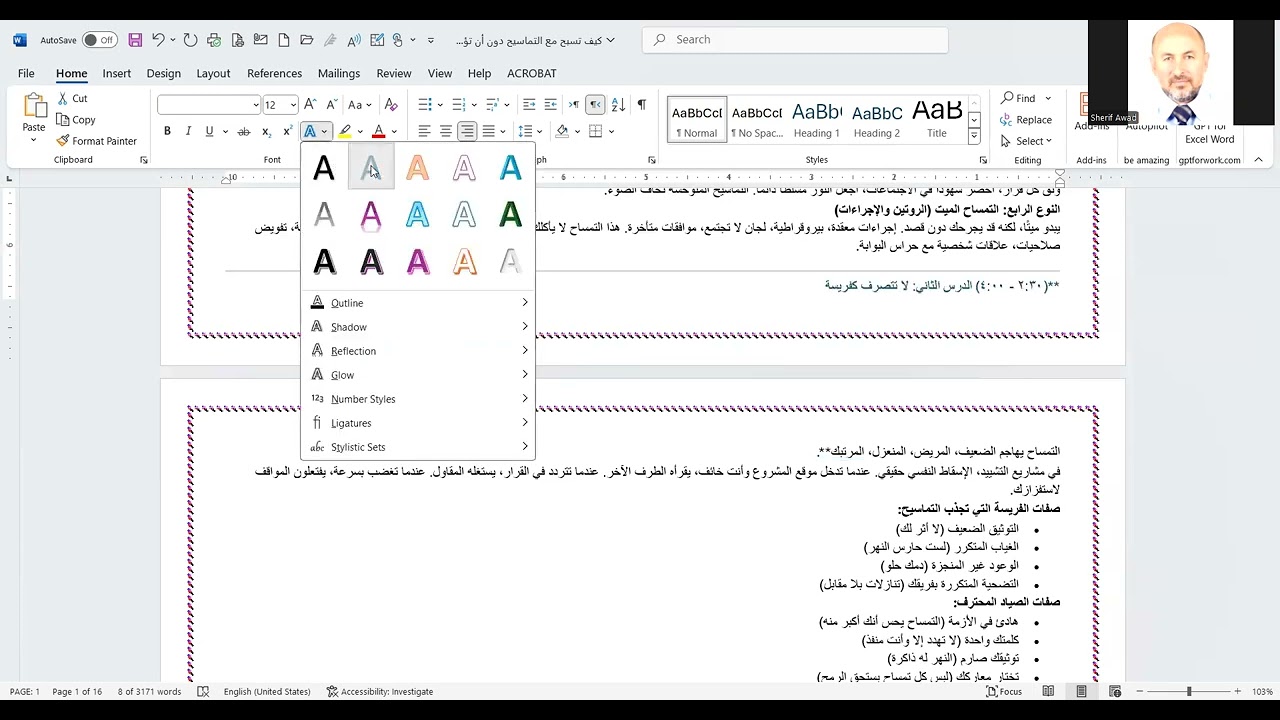The image size is (1280, 720).
Task: Set left-to-right text direction
Action: click(x=574, y=104)
